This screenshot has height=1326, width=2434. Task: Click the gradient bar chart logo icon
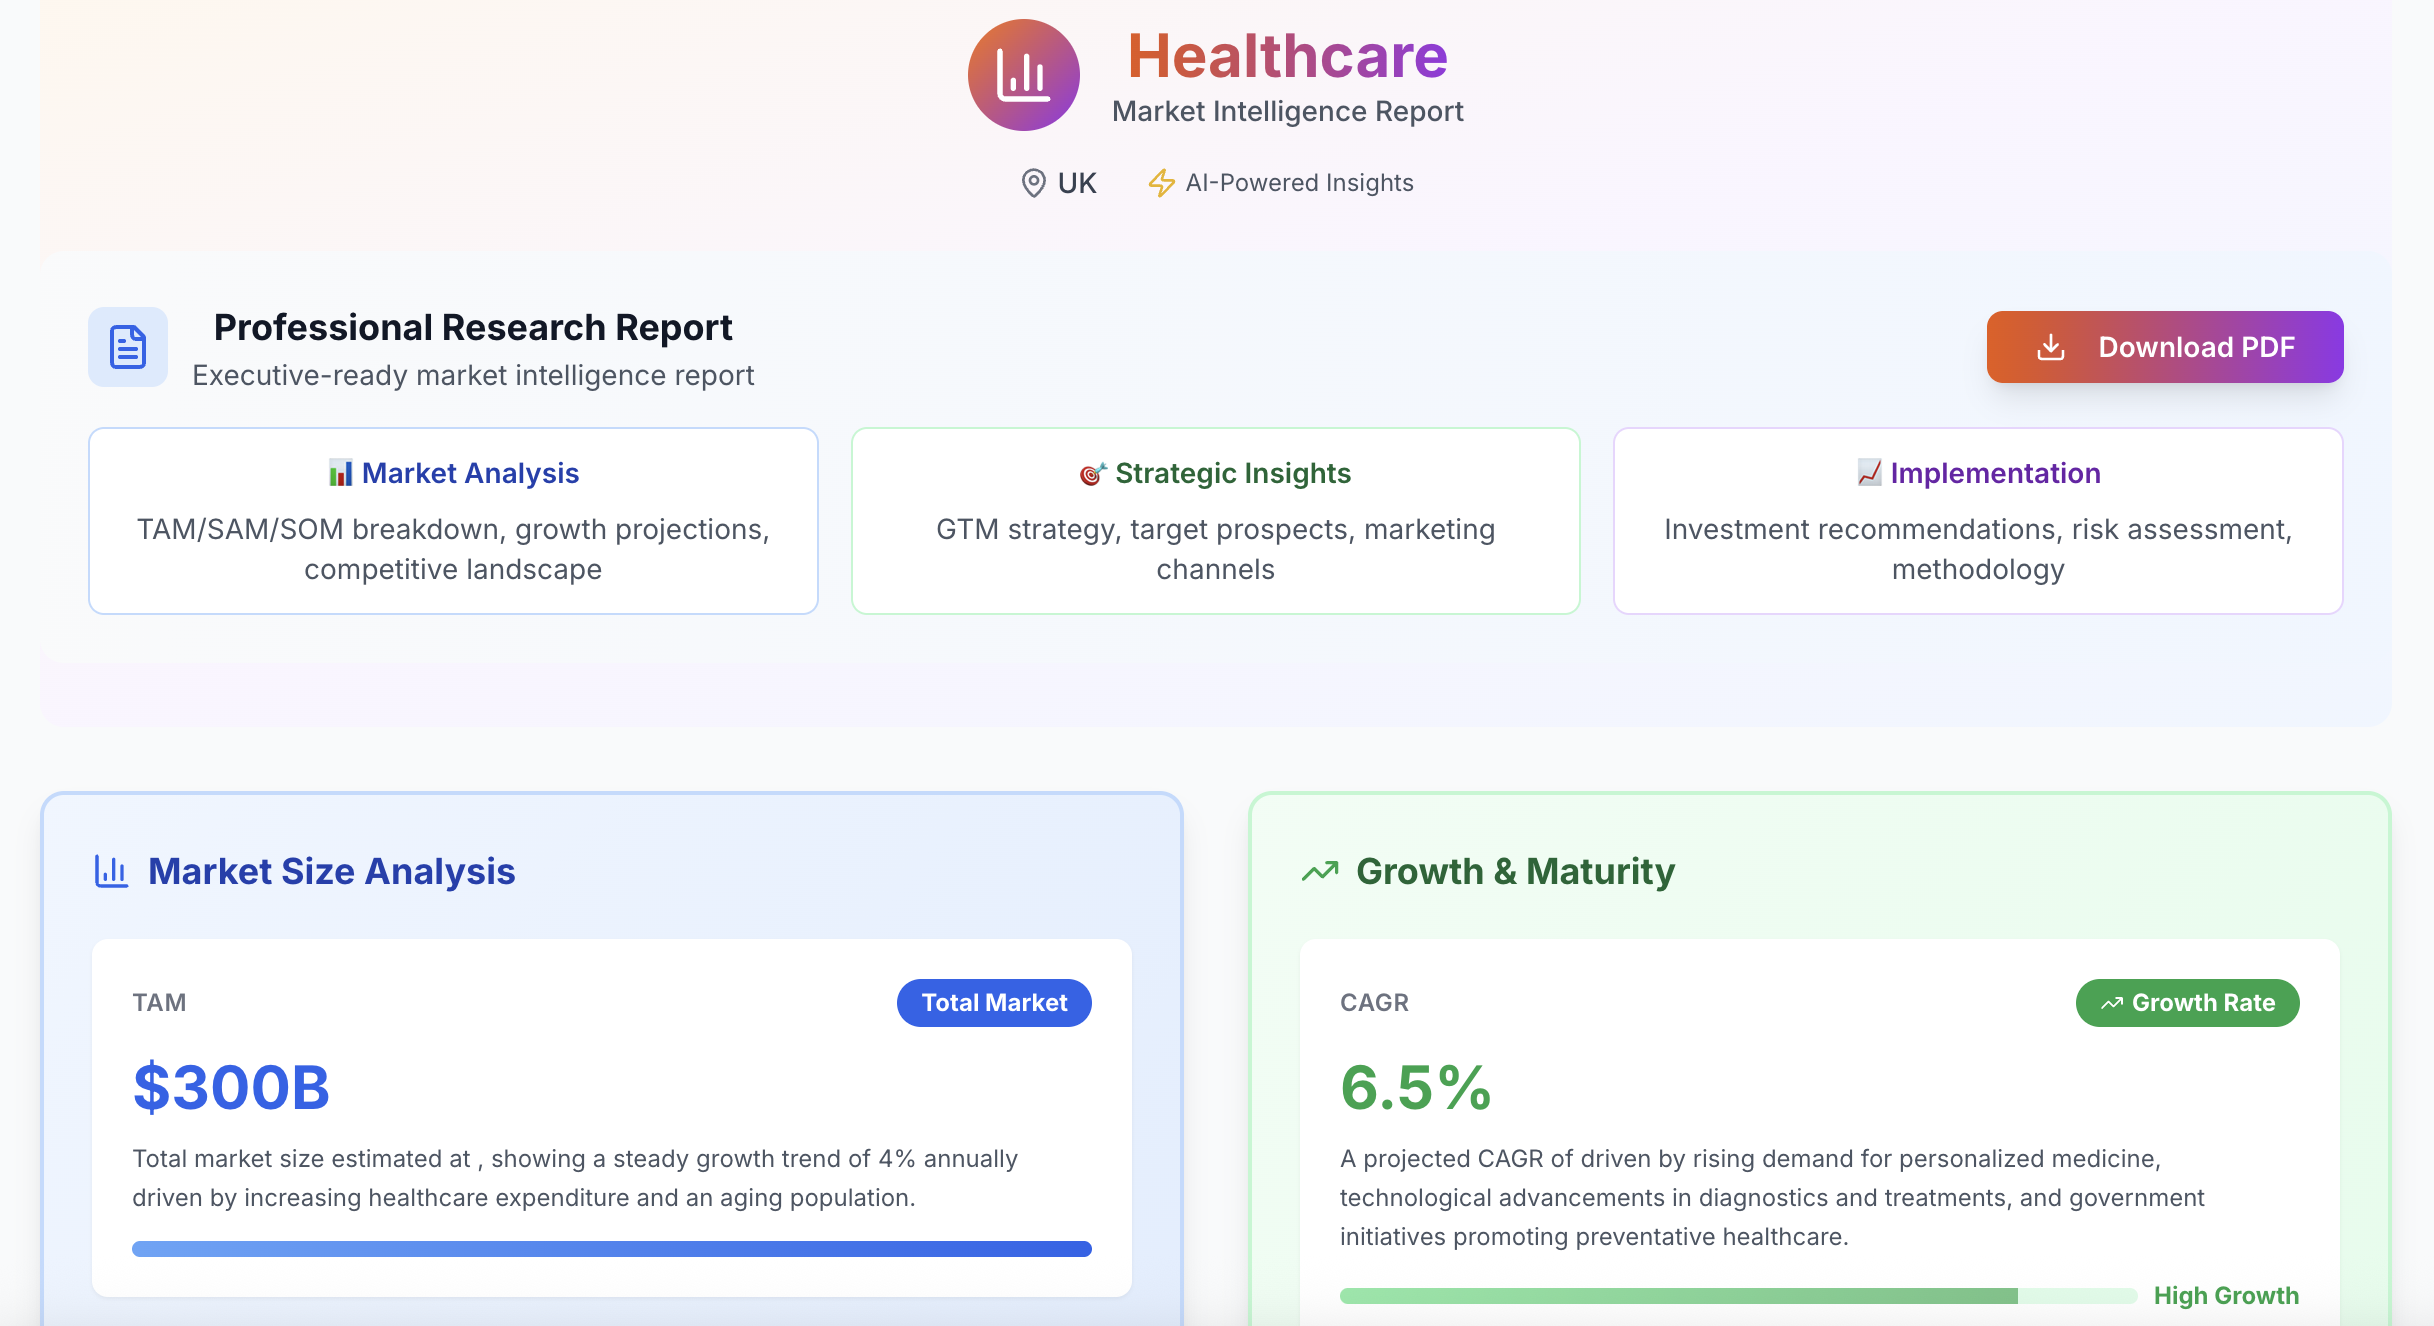(1023, 75)
